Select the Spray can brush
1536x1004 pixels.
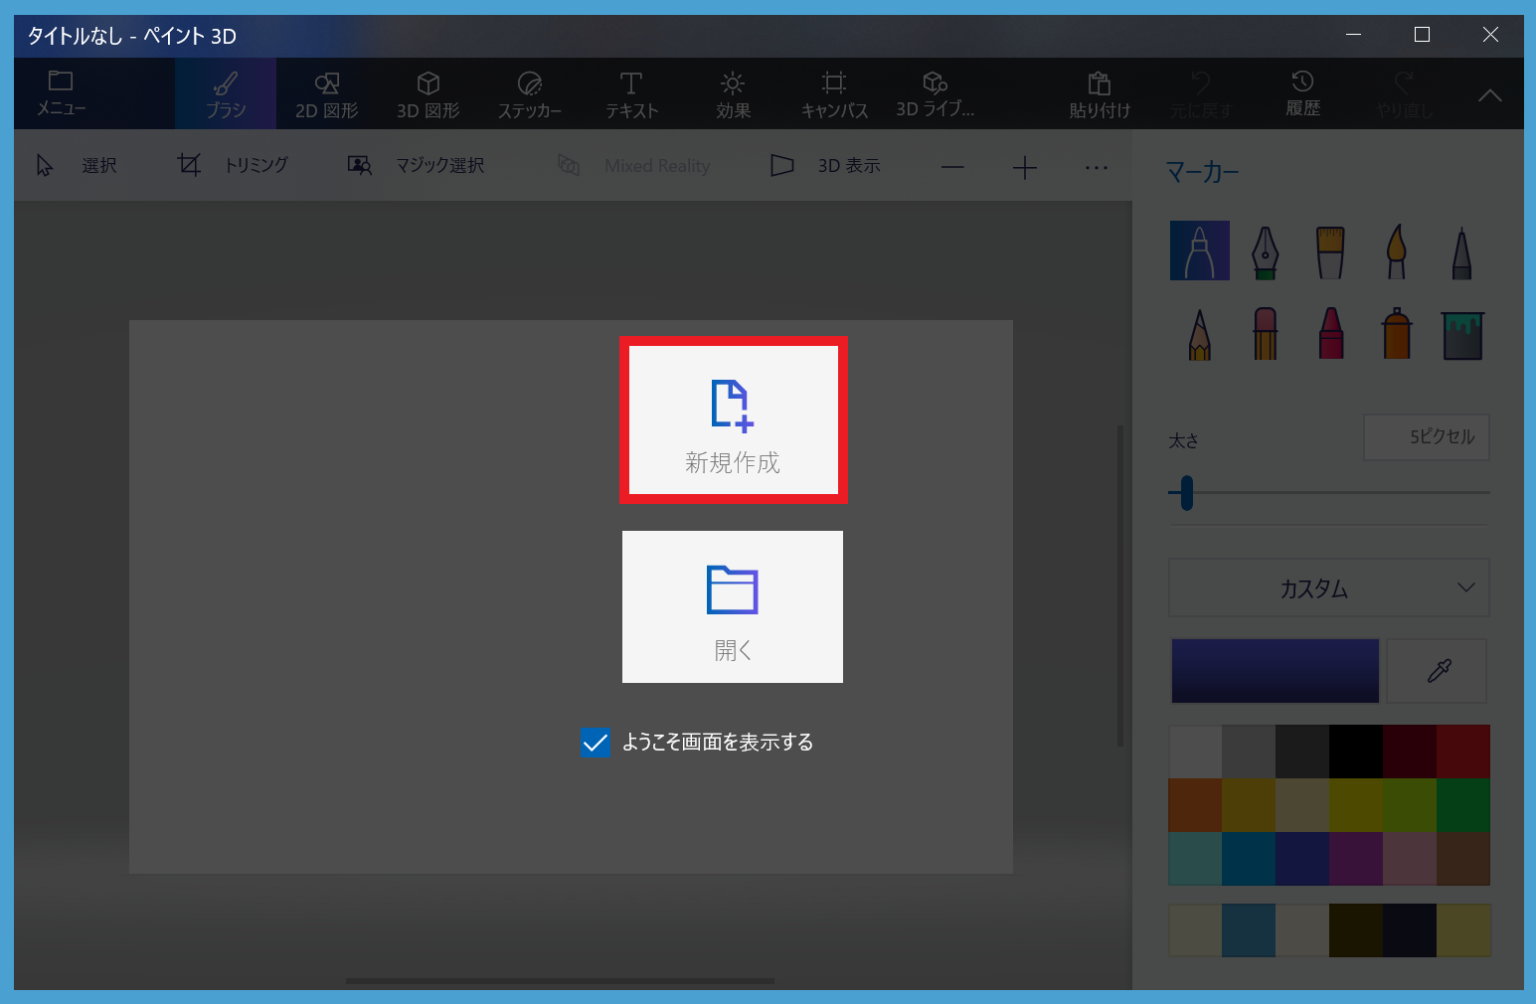pyautogui.click(x=1396, y=333)
